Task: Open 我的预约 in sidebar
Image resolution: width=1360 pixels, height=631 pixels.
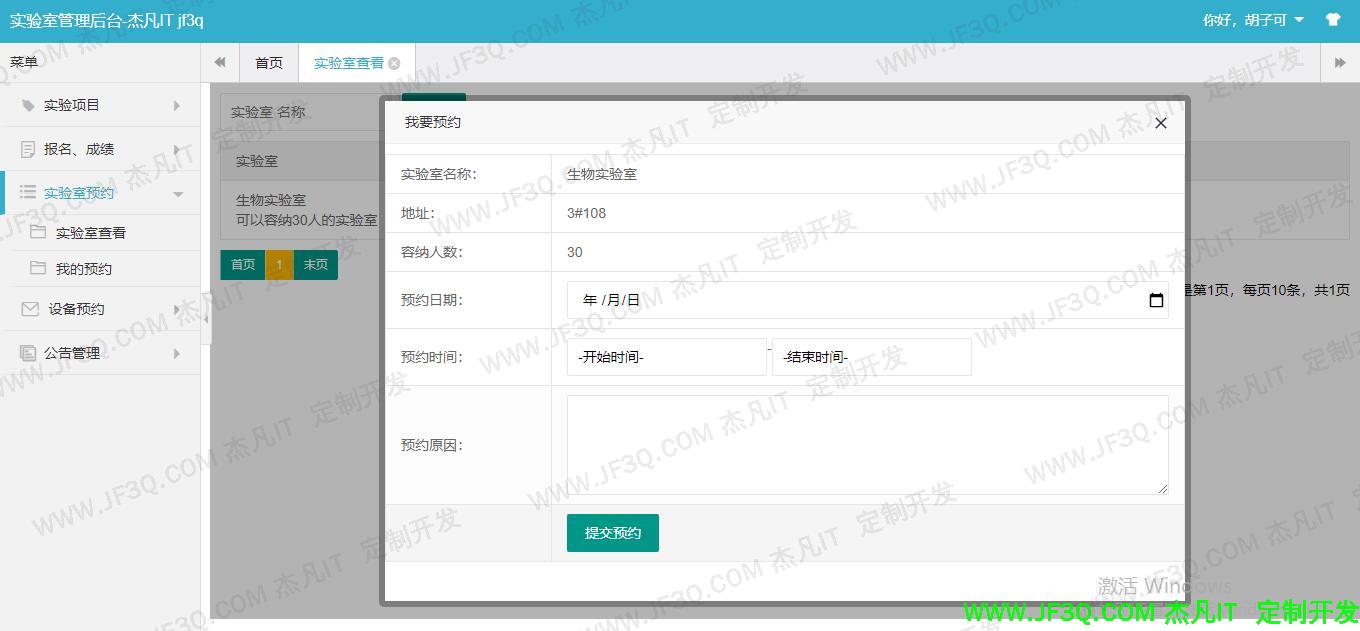Action: click(83, 269)
